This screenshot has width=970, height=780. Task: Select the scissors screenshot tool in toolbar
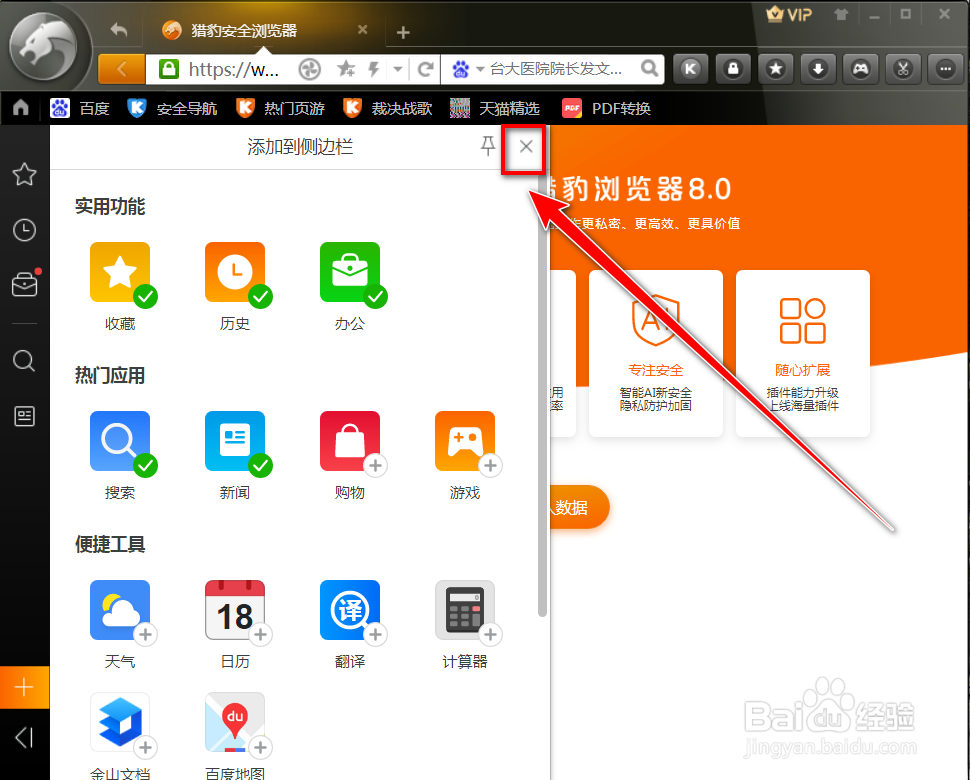902,69
